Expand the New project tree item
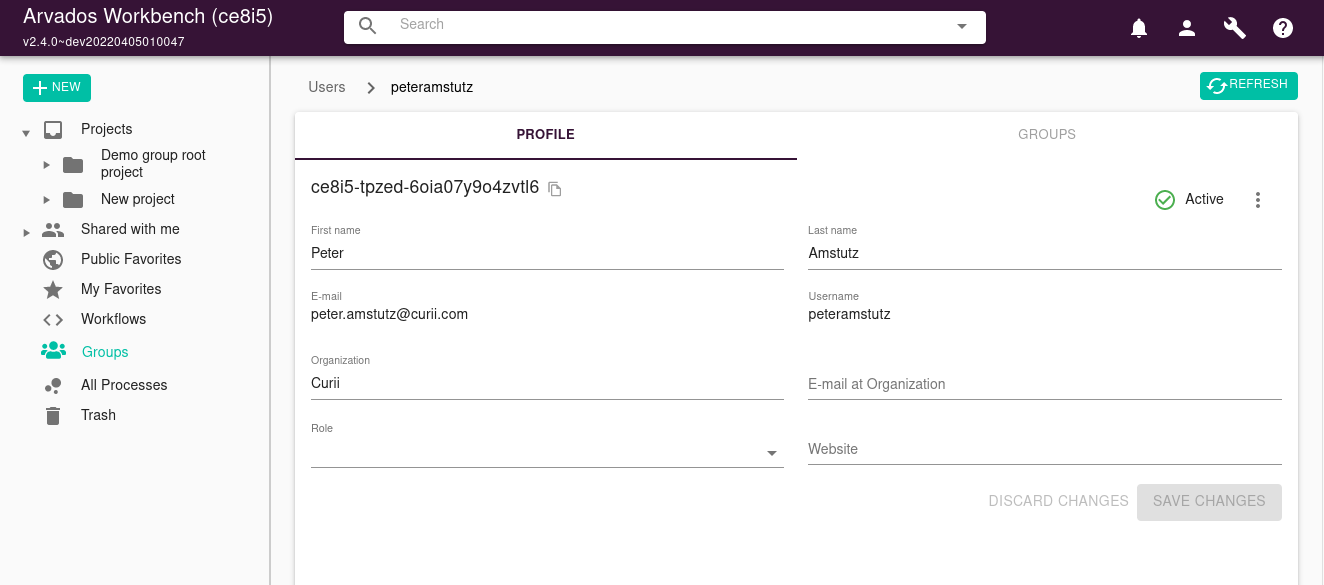This screenshot has height=585, width=1324. [46, 200]
